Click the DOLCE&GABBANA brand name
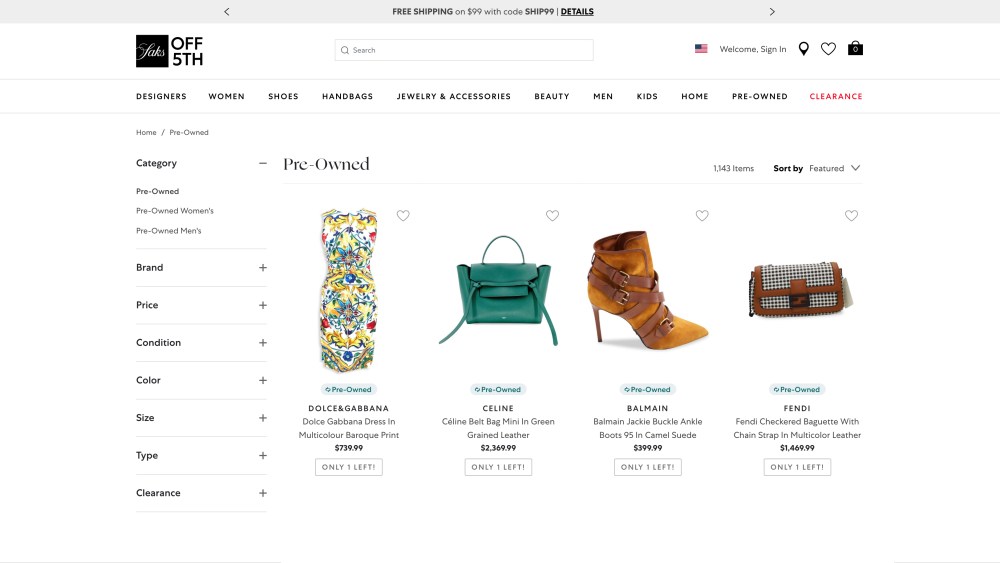Screen dimensions: 1000x563 [349, 409]
